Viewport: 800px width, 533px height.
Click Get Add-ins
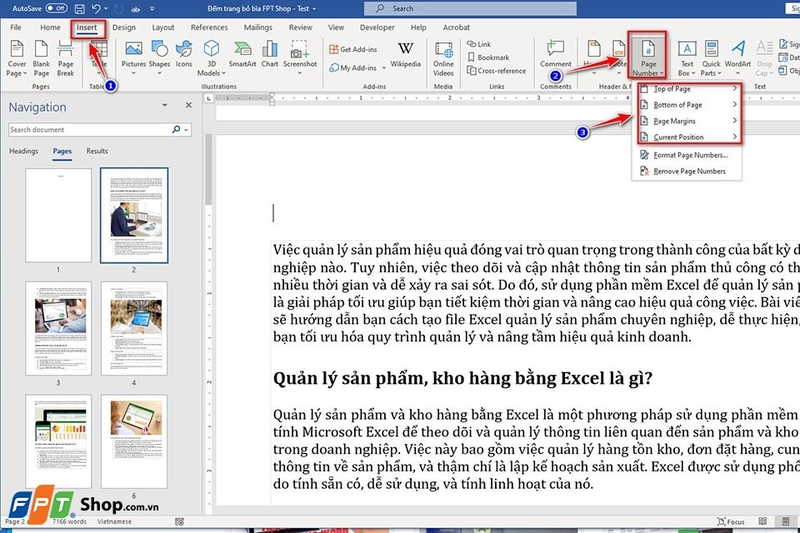(353, 49)
